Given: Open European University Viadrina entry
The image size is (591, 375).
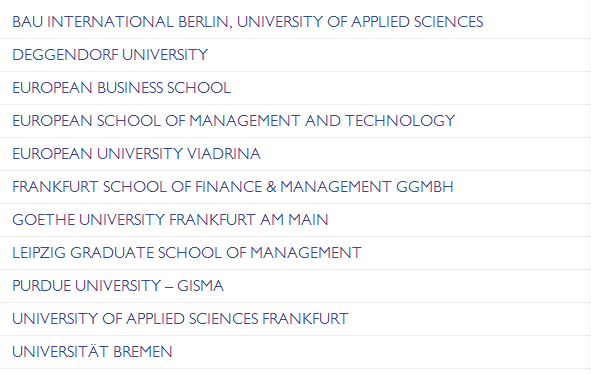Looking at the screenshot, I should tap(136, 154).
